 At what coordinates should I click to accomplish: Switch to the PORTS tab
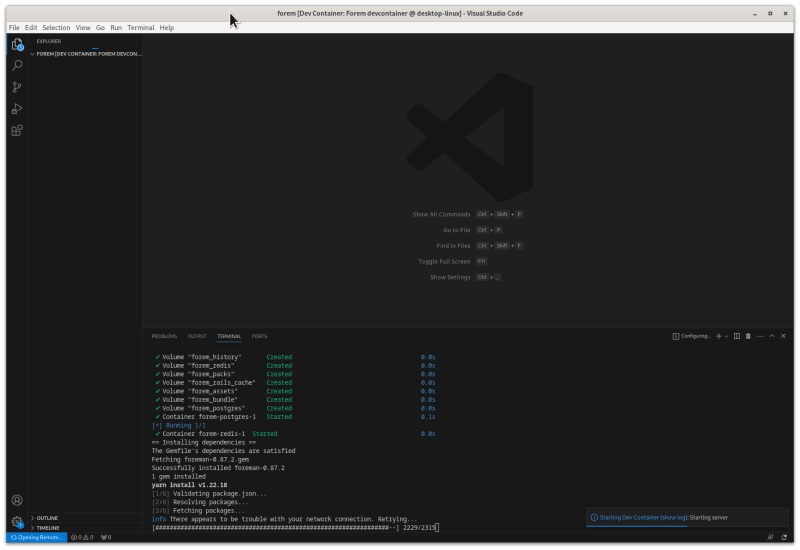coord(259,336)
